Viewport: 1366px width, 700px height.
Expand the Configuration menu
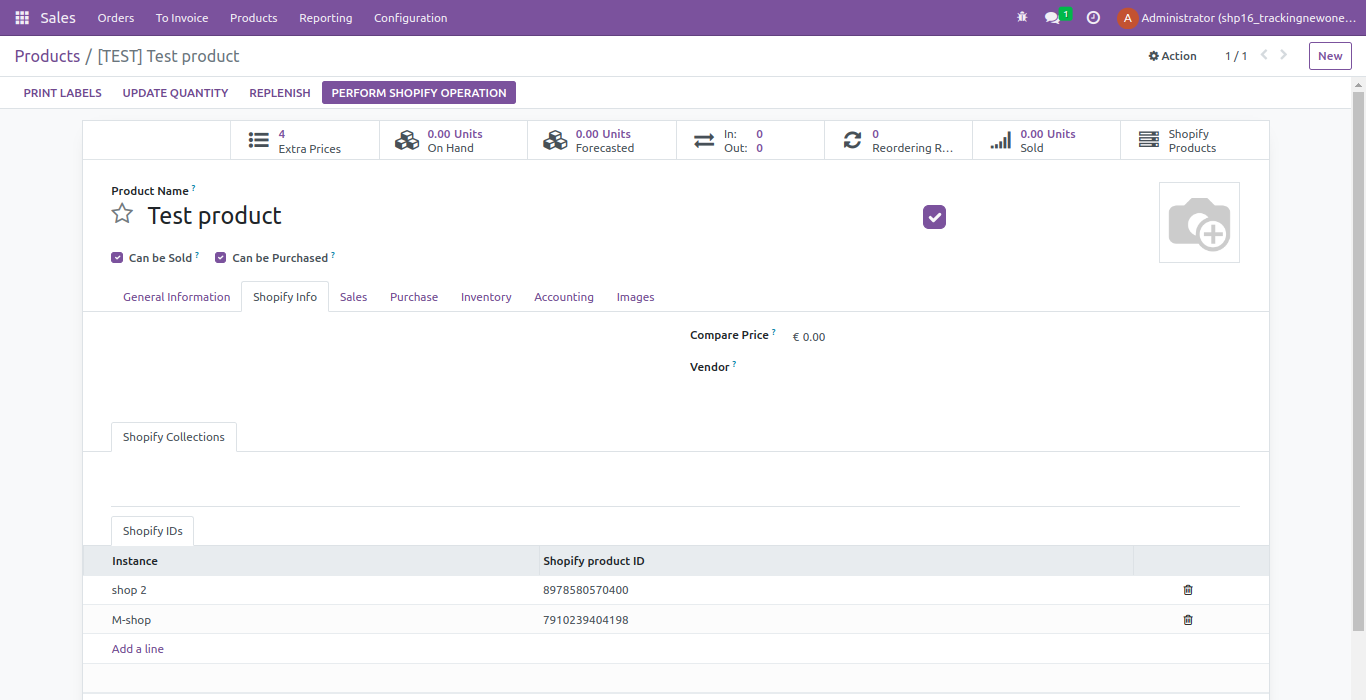click(x=410, y=18)
